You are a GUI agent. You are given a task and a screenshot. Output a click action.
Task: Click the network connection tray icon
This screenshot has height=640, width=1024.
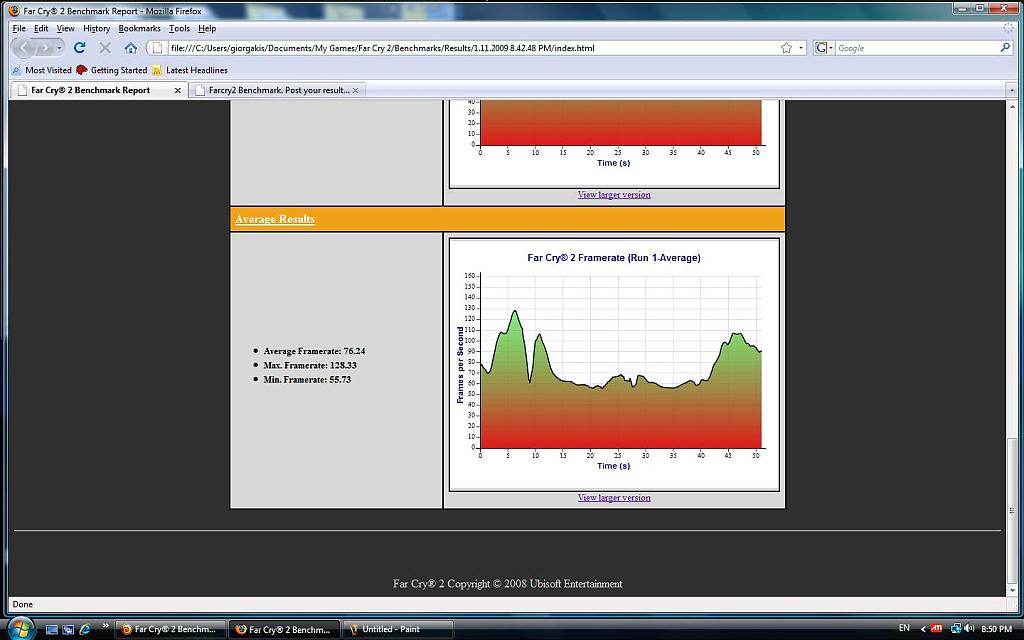[955, 629]
